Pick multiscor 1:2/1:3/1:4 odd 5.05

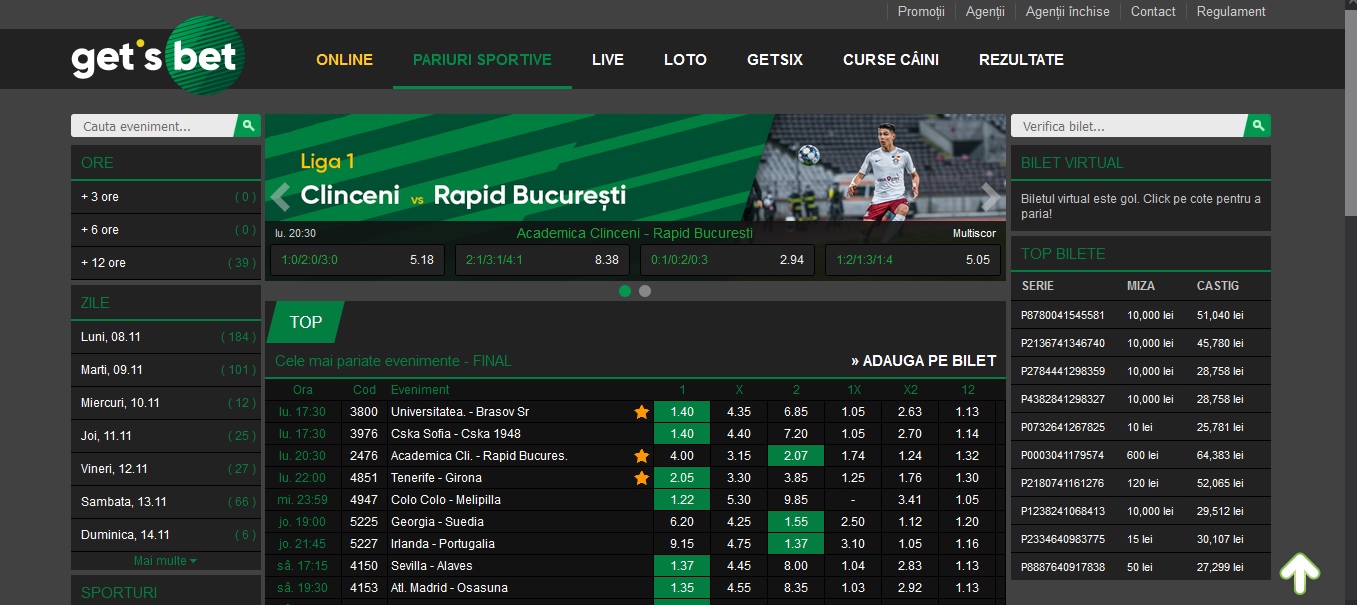point(912,260)
